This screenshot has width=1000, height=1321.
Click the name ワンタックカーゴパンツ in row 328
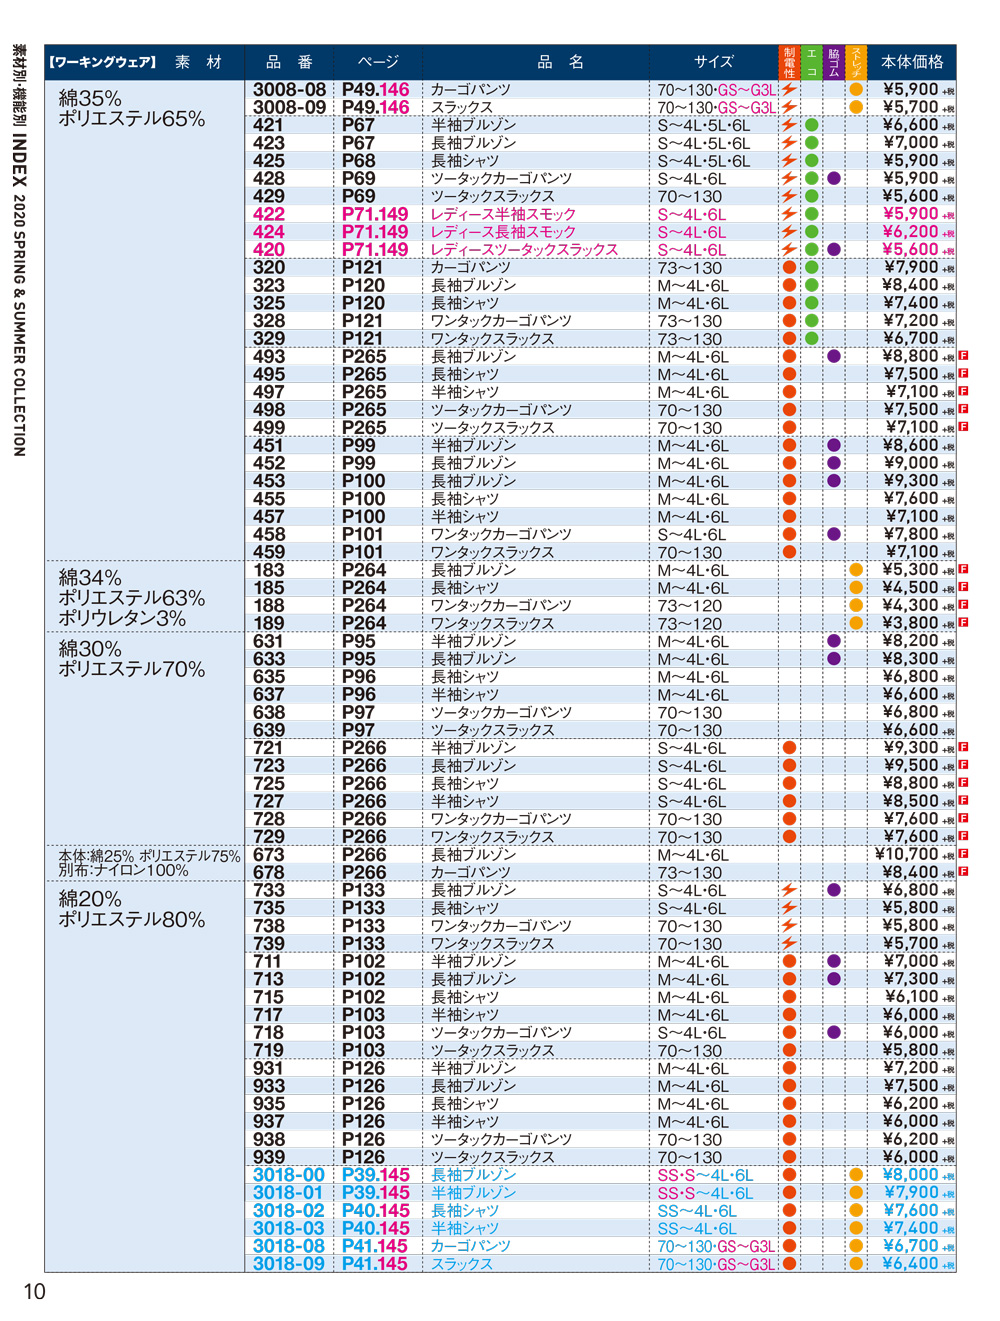tap(501, 321)
